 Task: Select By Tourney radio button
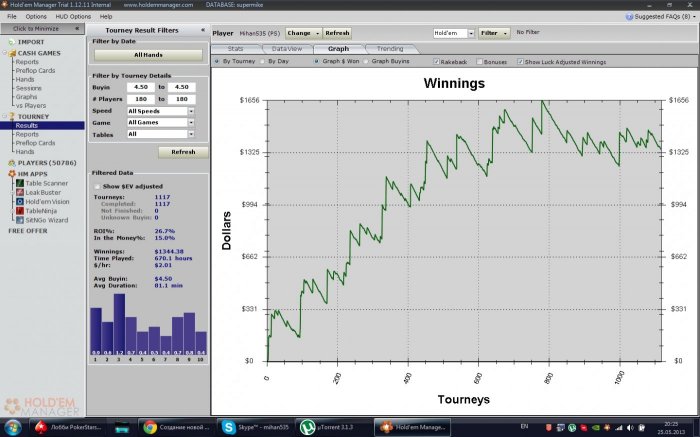point(217,61)
